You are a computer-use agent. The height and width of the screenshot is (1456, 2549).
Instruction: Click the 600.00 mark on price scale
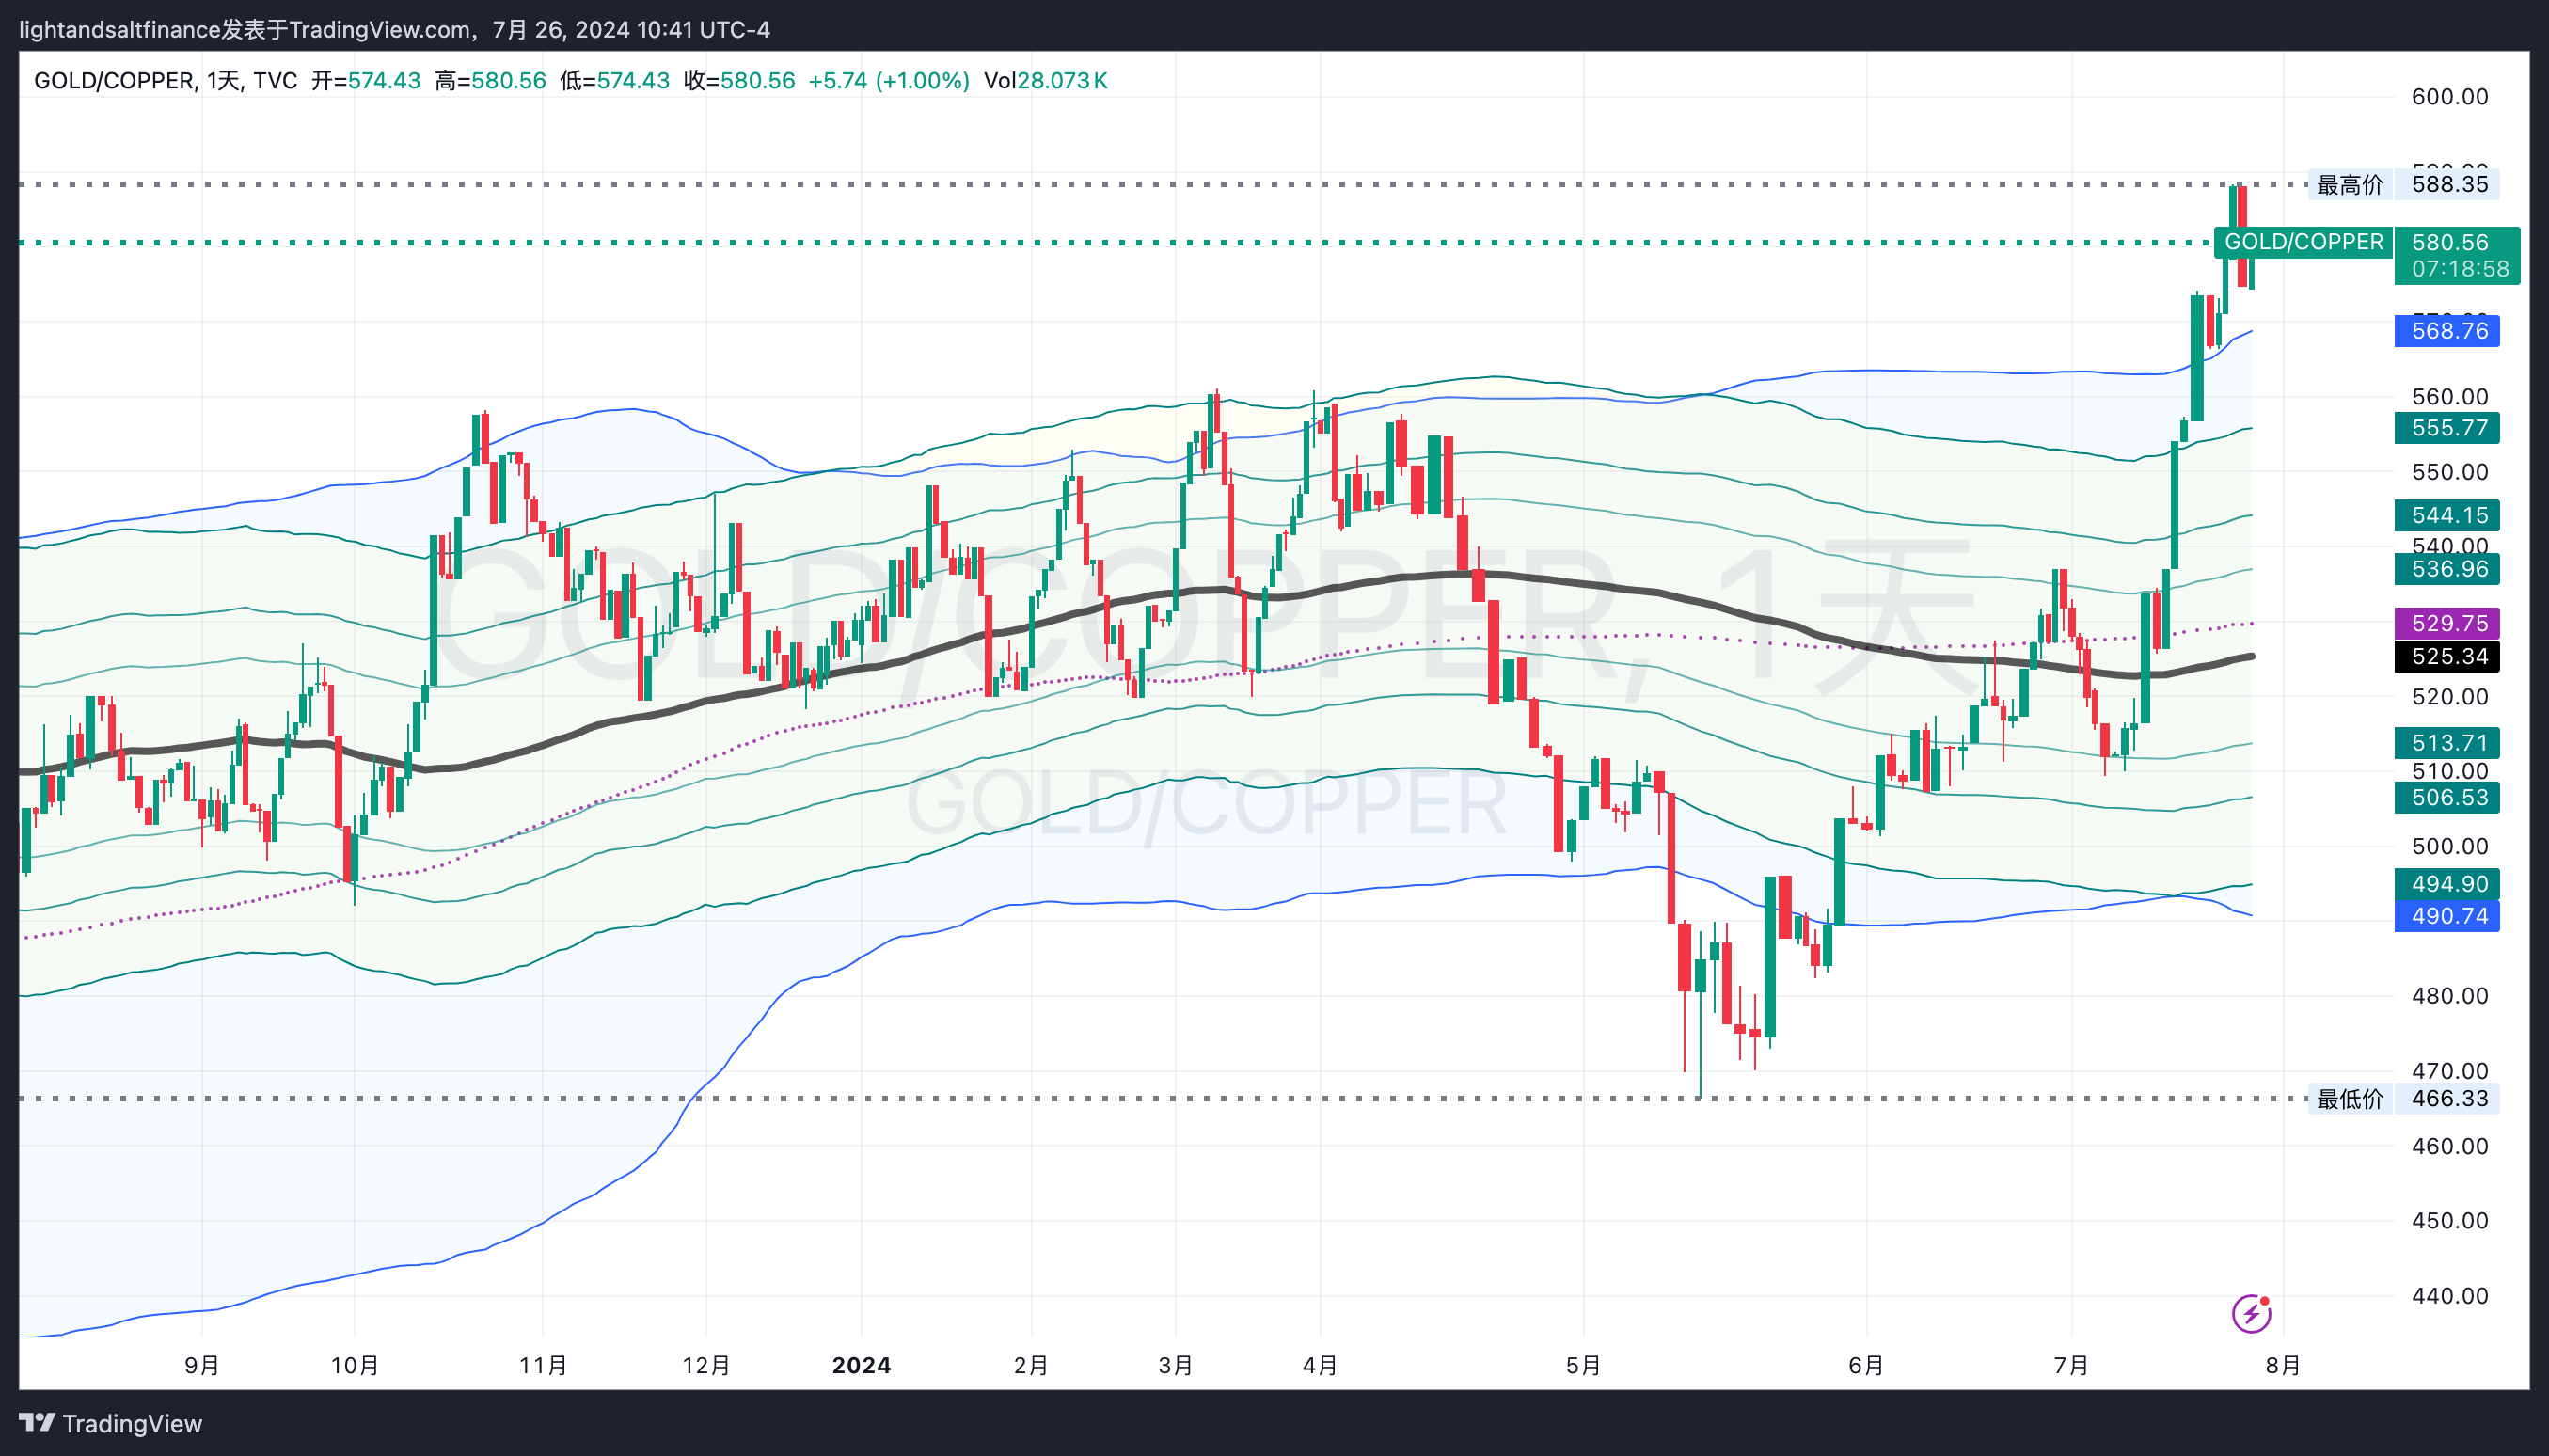coord(2449,97)
